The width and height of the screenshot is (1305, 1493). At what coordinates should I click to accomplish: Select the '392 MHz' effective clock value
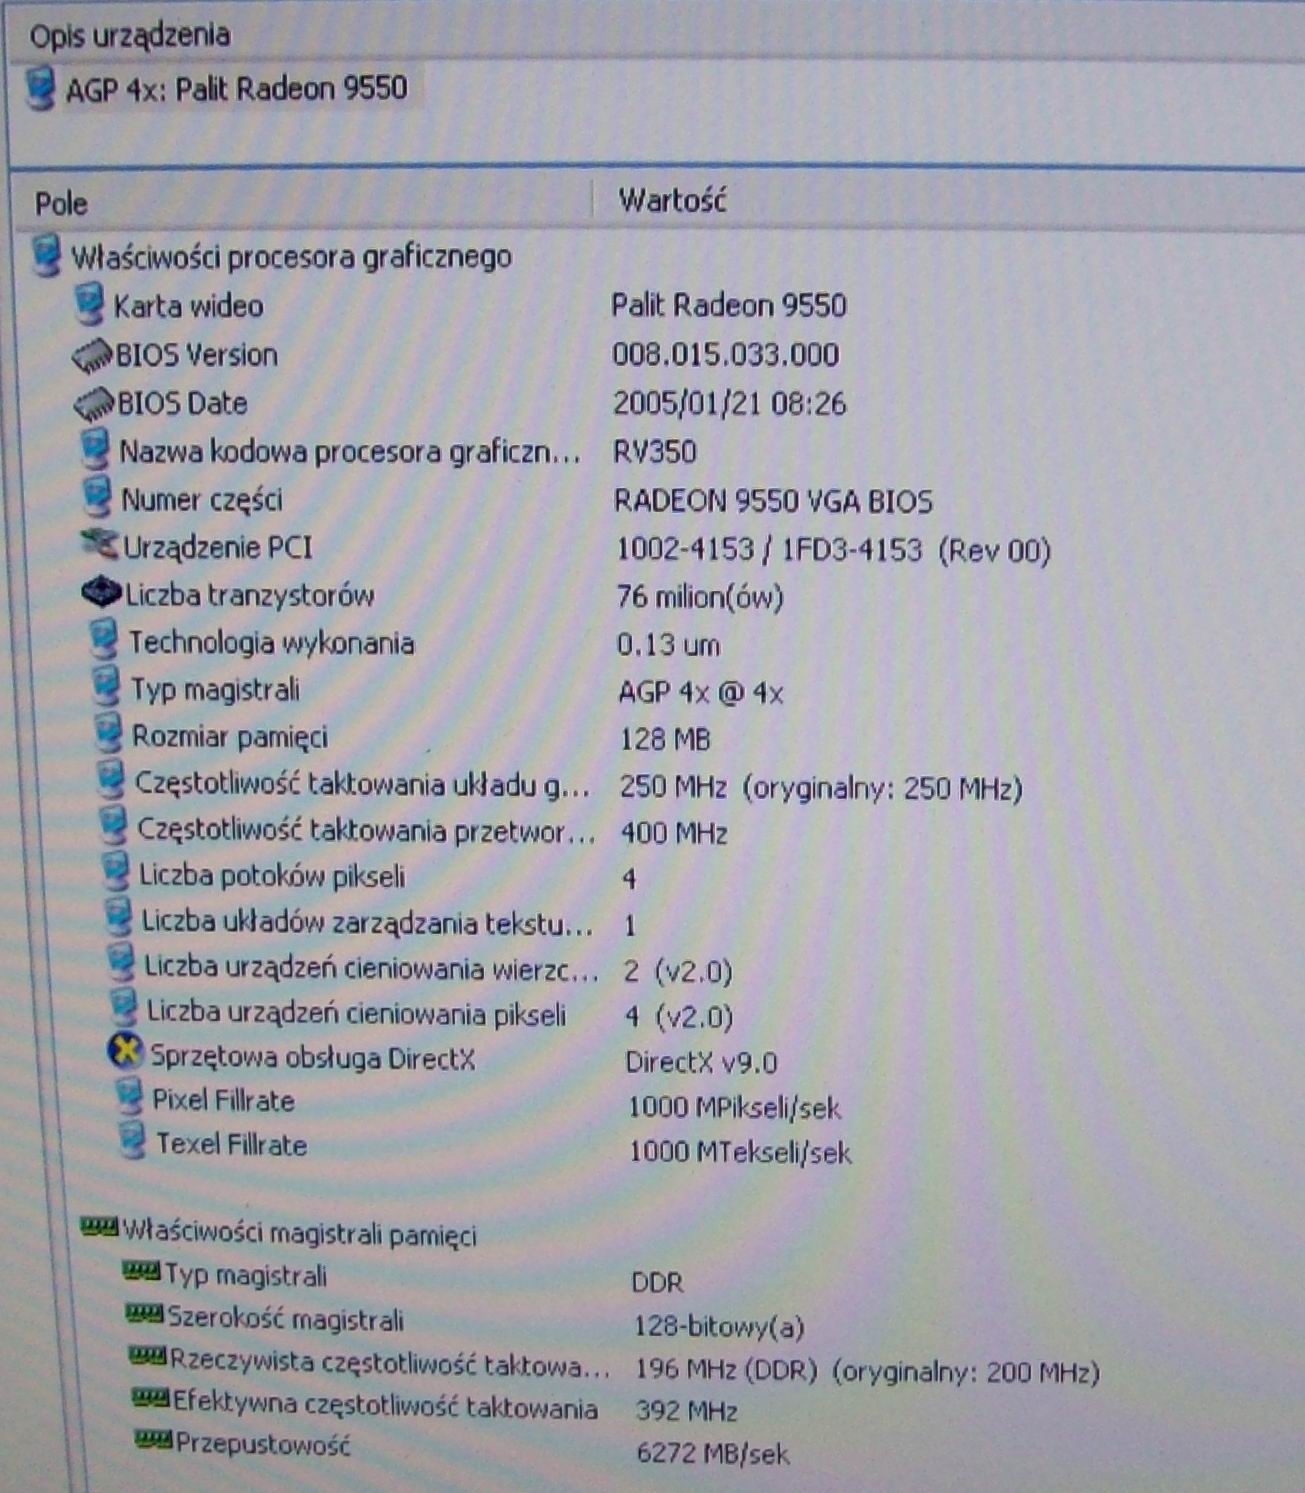687,1411
